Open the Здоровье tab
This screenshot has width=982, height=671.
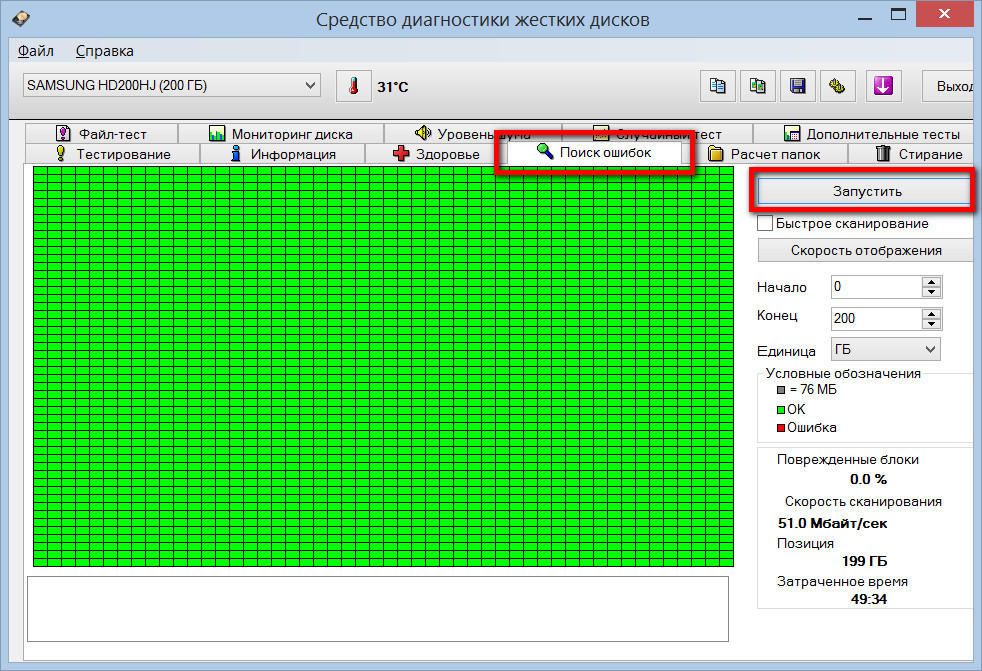(436, 153)
